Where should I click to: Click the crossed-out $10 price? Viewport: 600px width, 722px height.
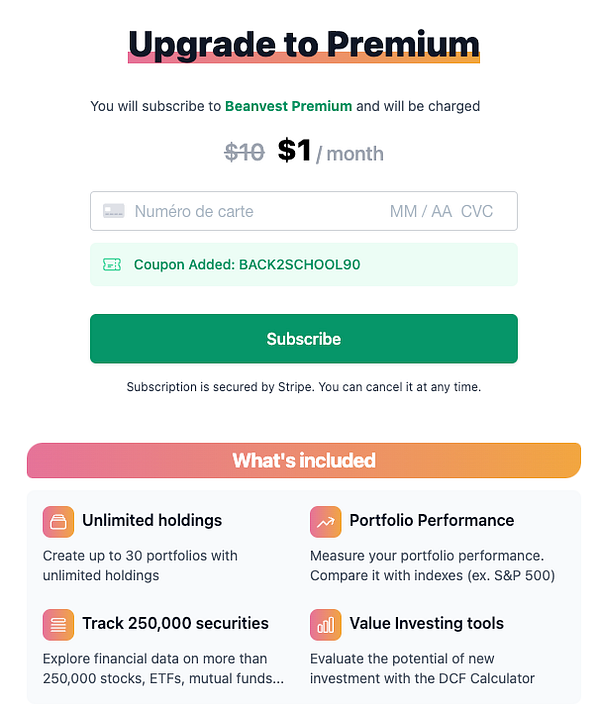point(244,152)
